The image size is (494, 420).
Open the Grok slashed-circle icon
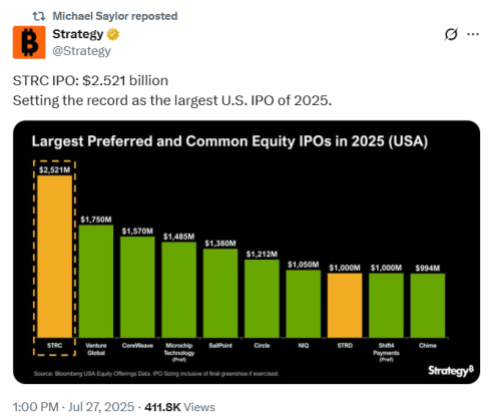[451, 34]
